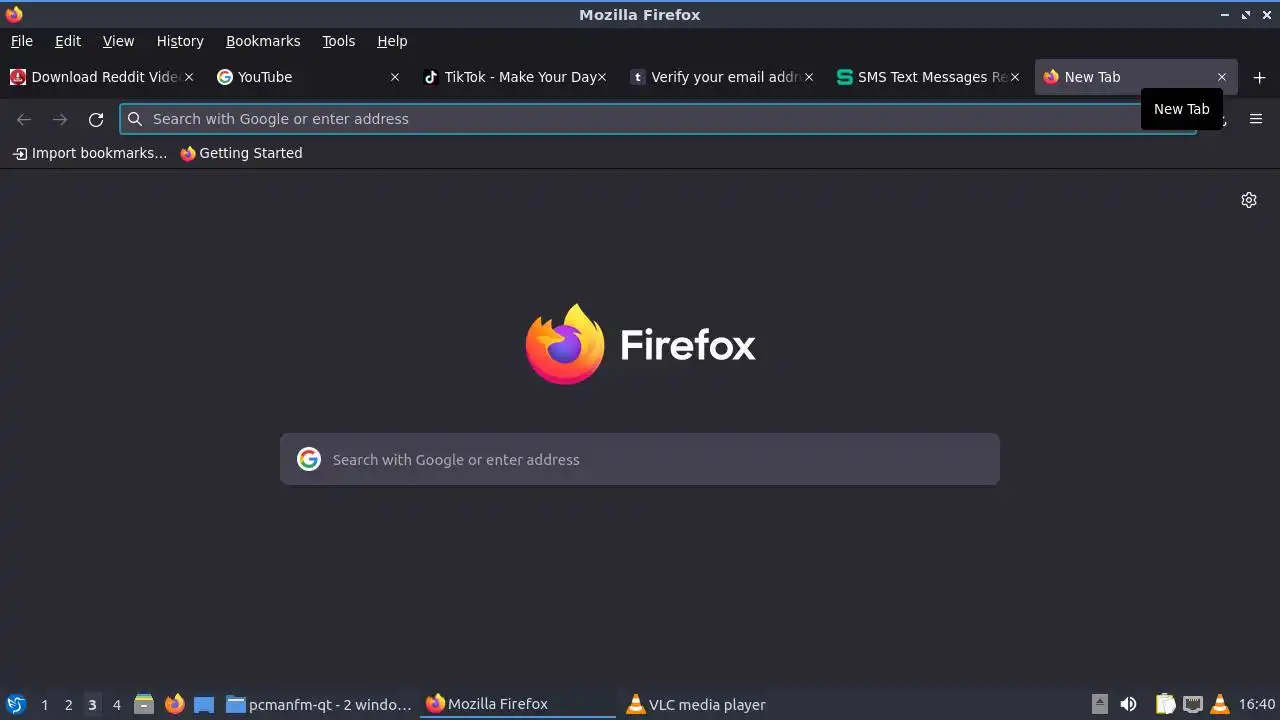Switch to virtual desktop 2
The image size is (1280, 720).
(x=68, y=704)
